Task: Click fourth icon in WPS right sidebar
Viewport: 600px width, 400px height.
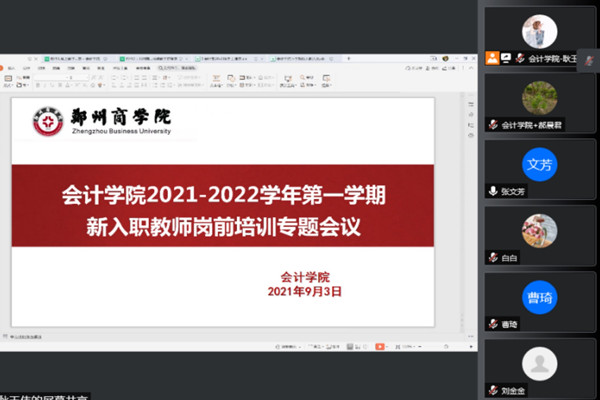Action: [x=471, y=135]
